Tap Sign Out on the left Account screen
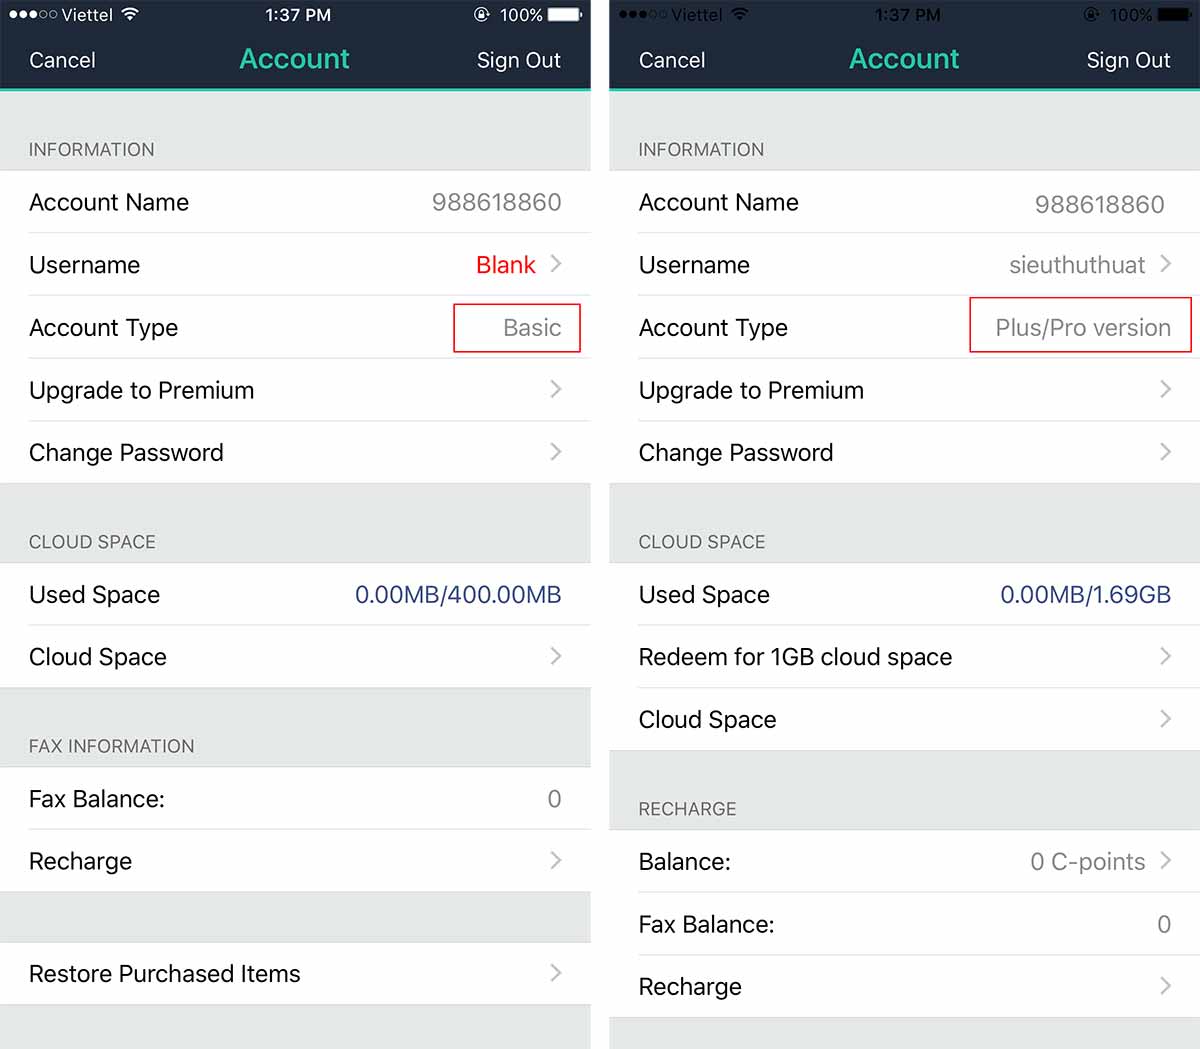The height and width of the screenshot is (1049, 1200). point(518,60)
